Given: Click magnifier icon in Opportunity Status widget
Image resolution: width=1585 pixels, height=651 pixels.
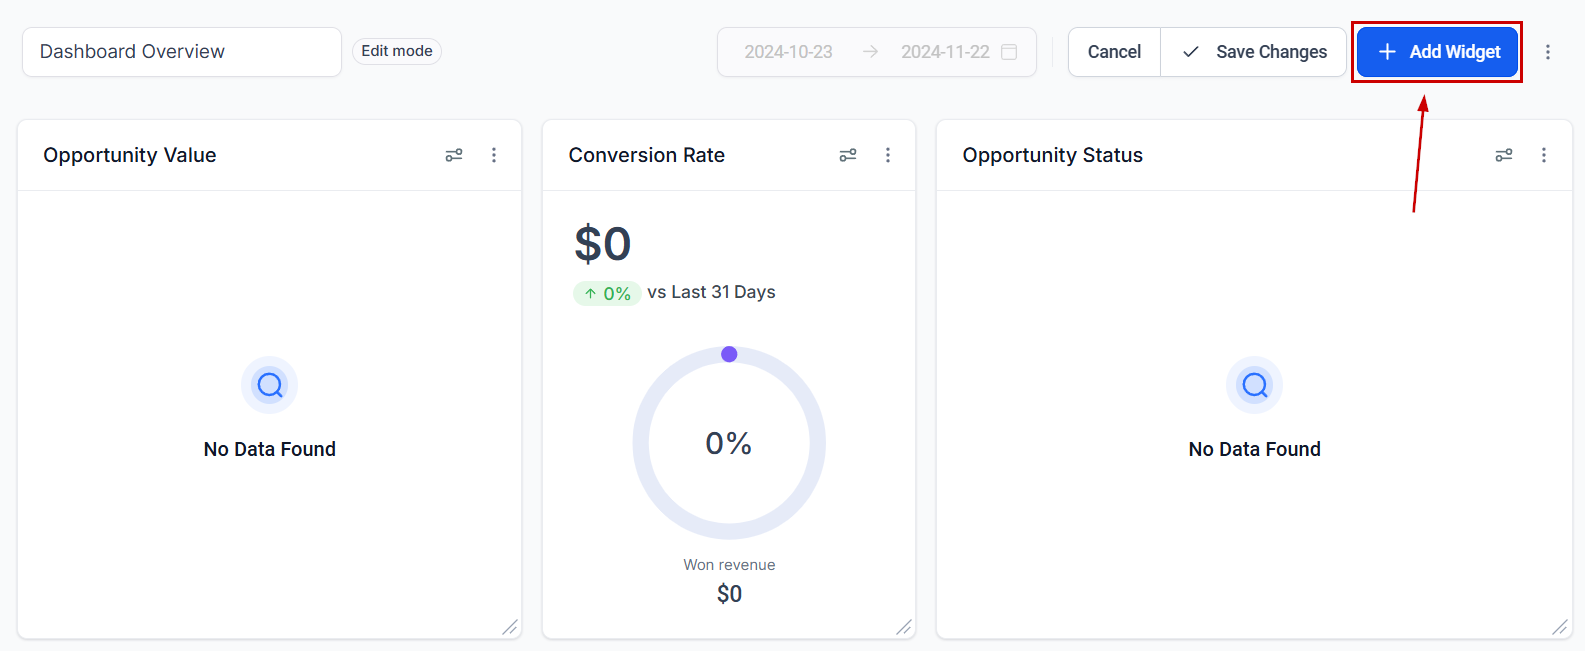Looking at the screenshot, I should 1255,385.
